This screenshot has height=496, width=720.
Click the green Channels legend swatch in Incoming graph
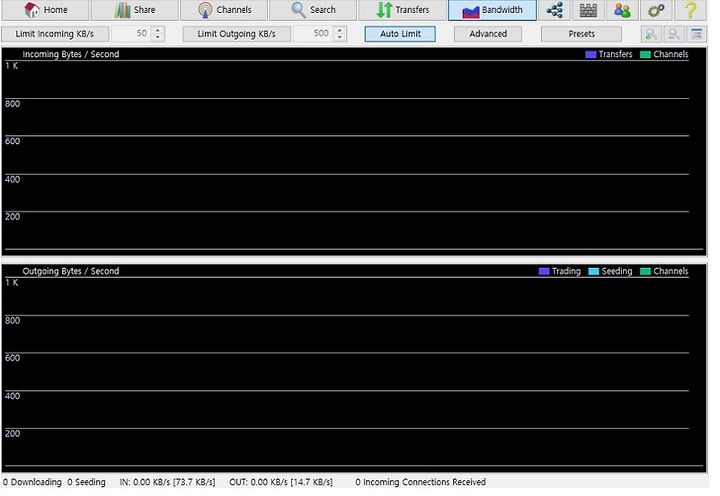645,55
